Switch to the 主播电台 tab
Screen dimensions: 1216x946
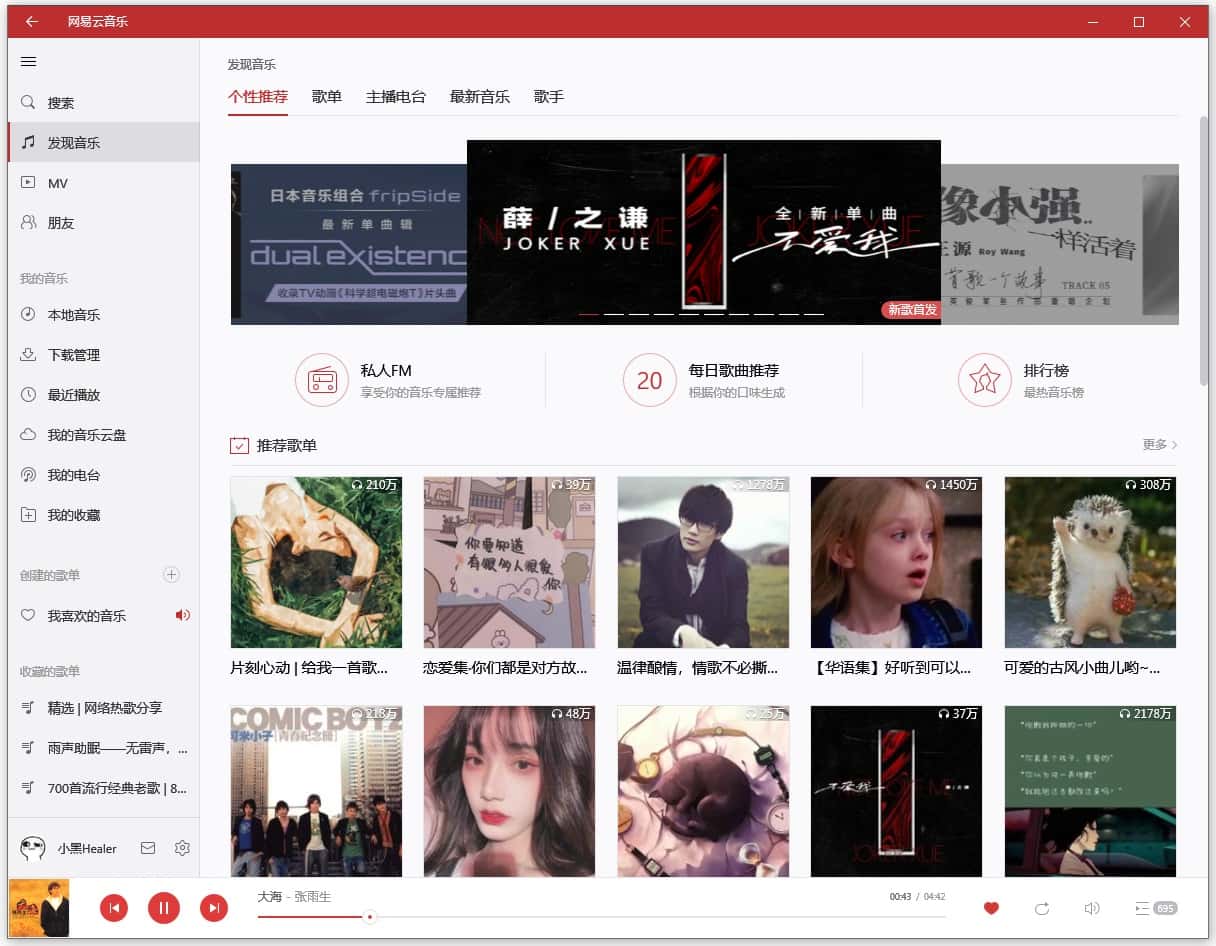[396, 97]
